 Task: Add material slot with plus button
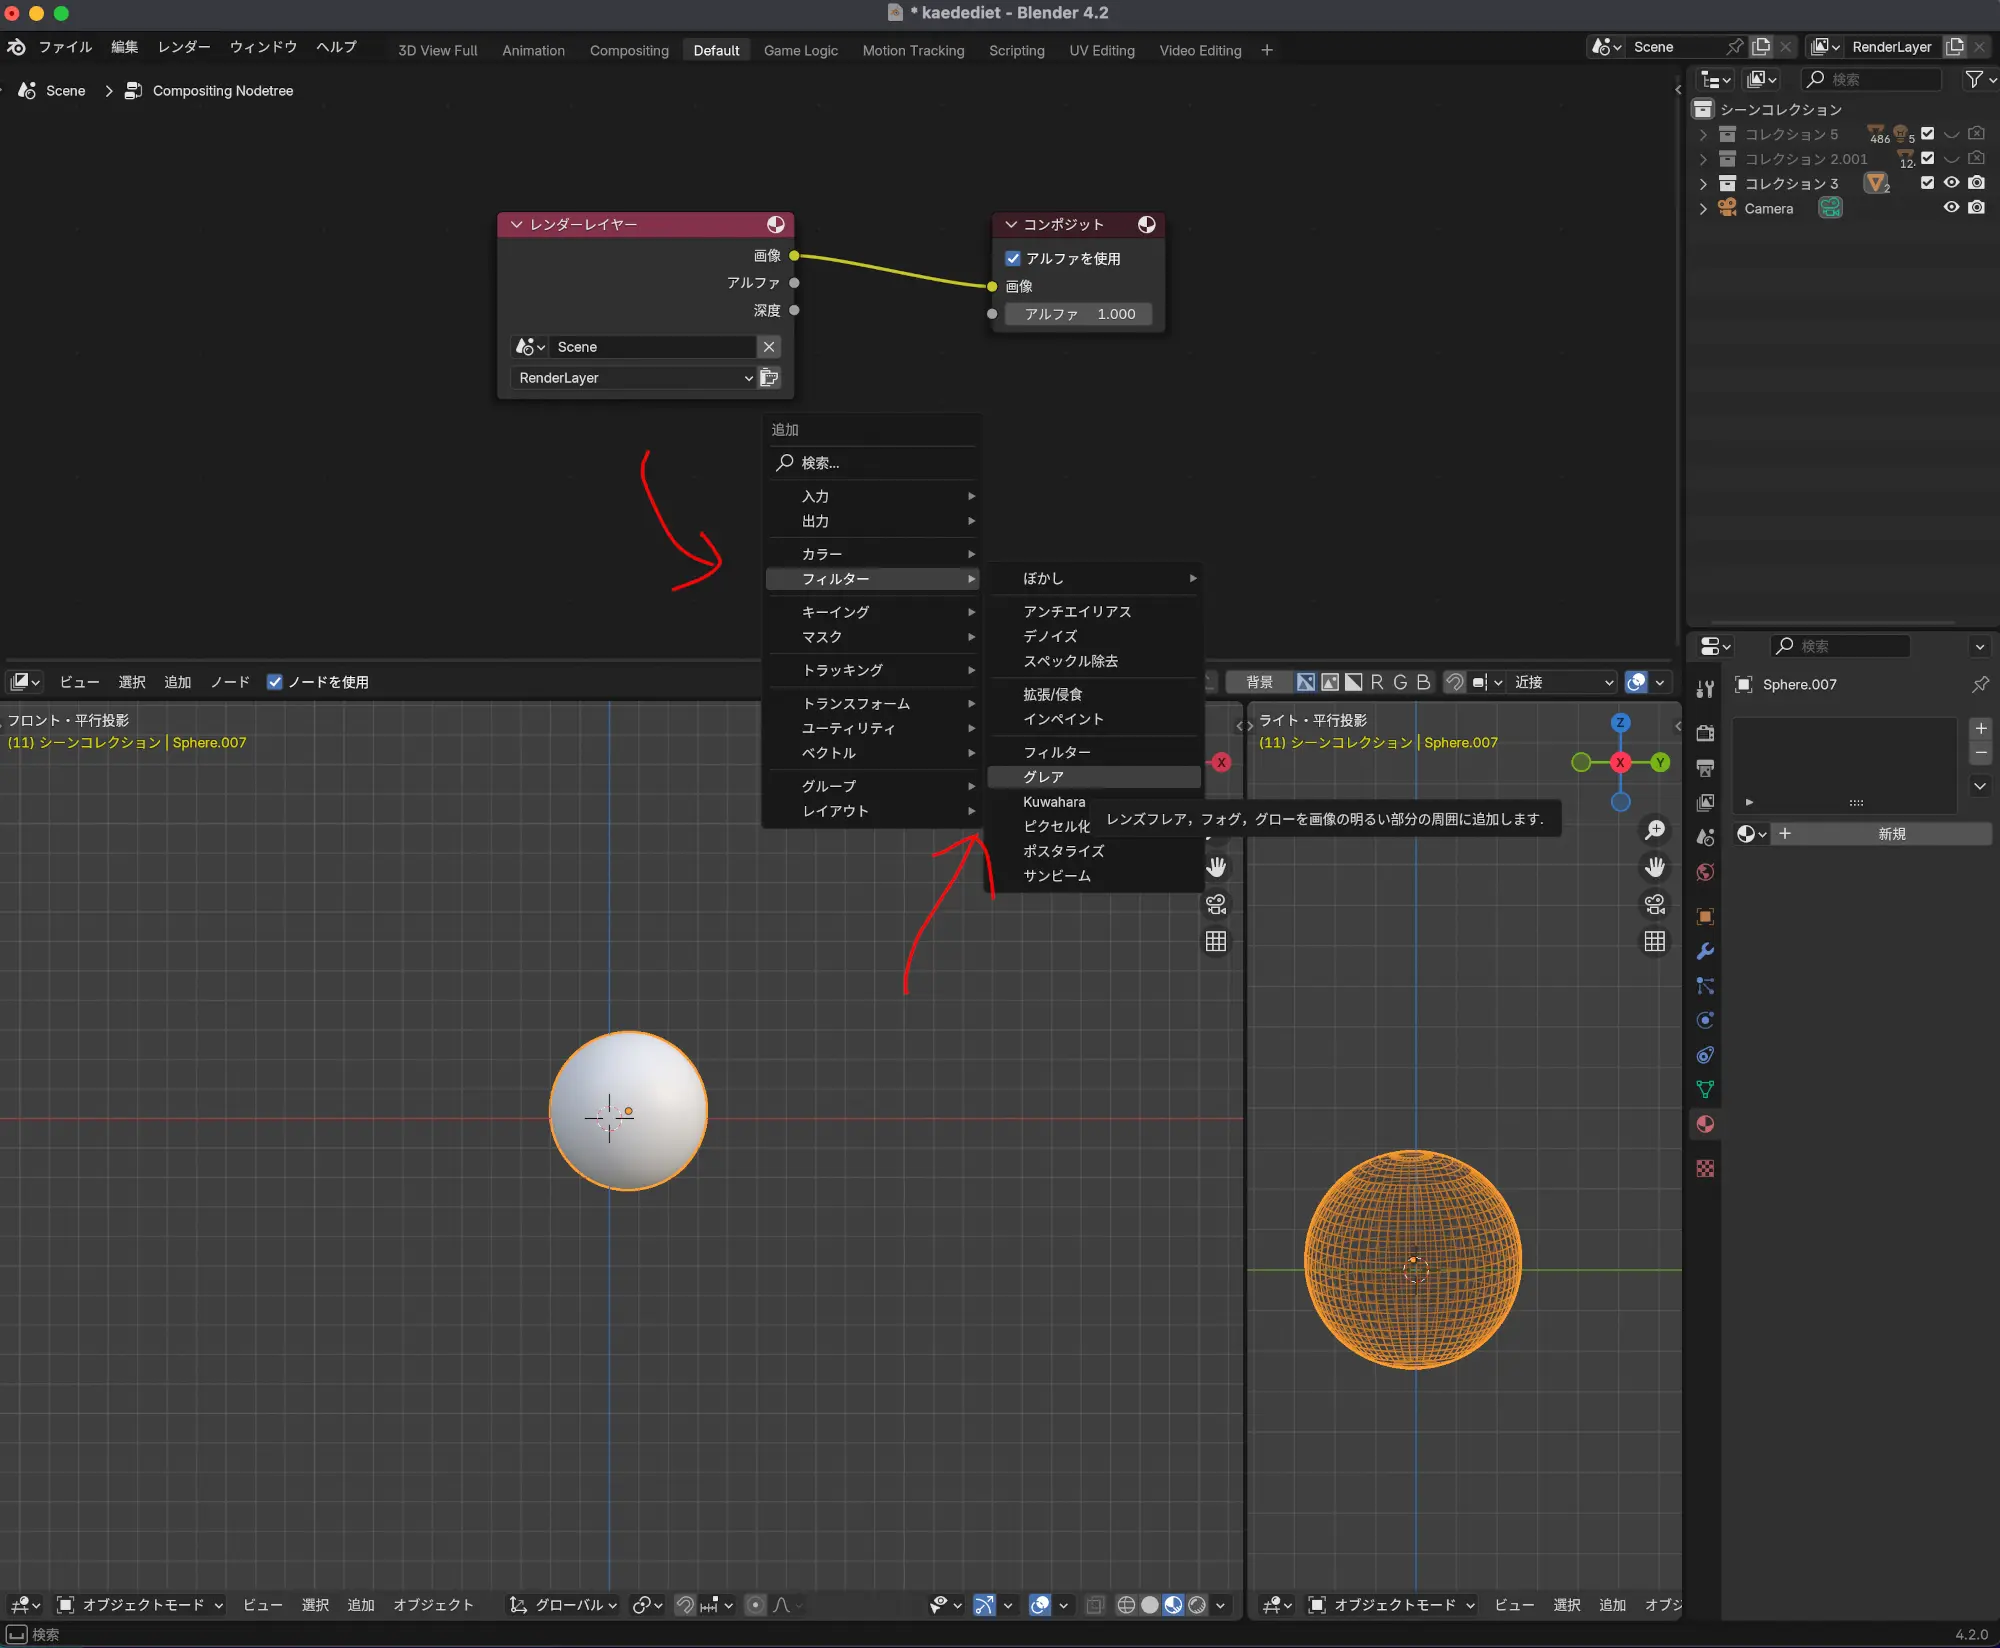(x=1980, y=728)
